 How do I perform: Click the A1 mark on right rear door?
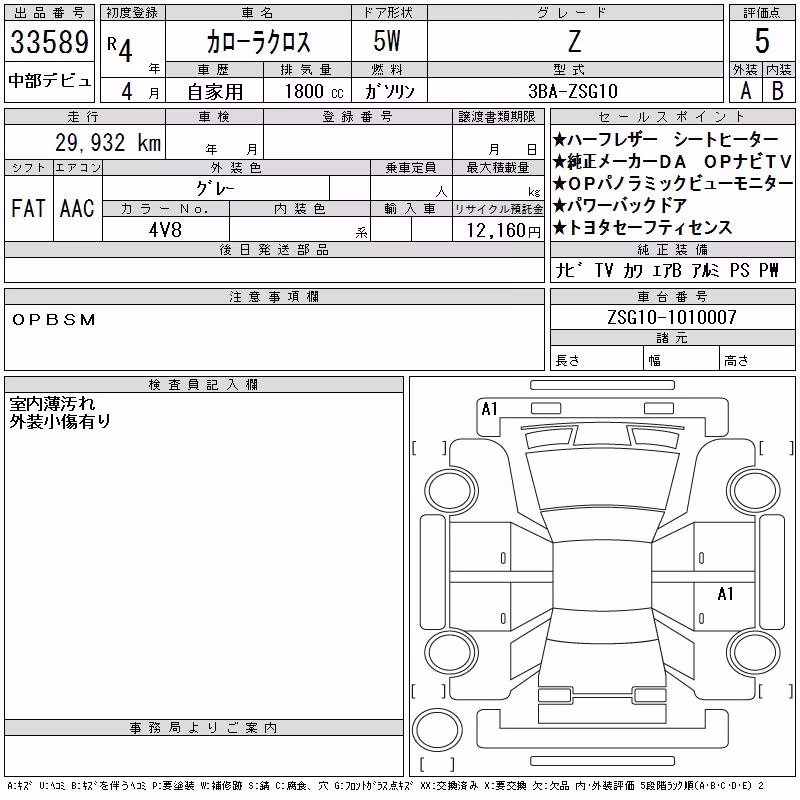pyautogui.click(x=725, y=593)
